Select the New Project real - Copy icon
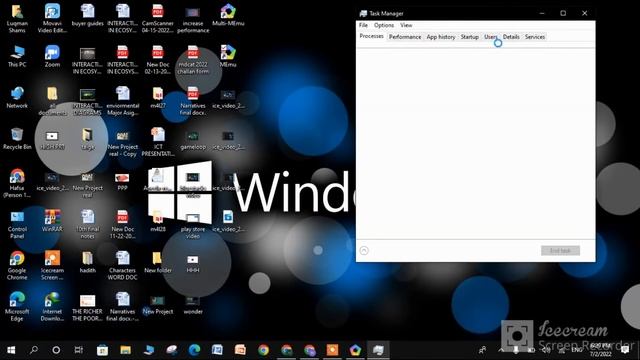 [122, 143]
